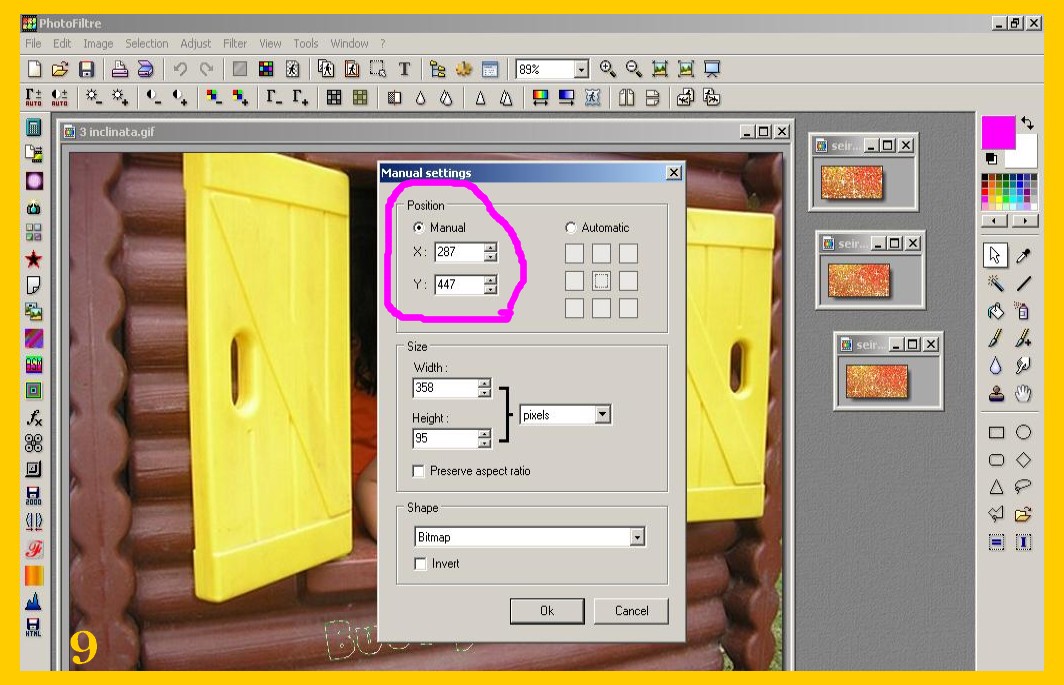Select the Pipette eyedropper tool
This screenshot has width=1064, height=685.
pos(1023,256)
